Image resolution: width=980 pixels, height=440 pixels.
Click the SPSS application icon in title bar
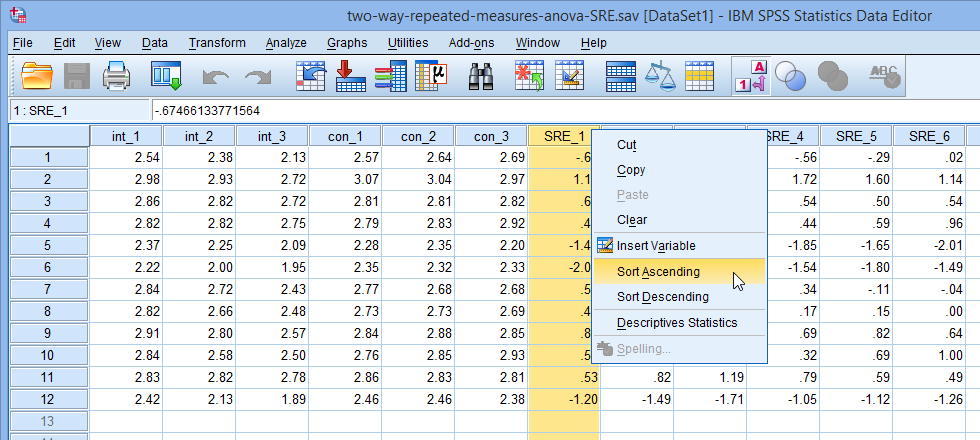point(18,16)
